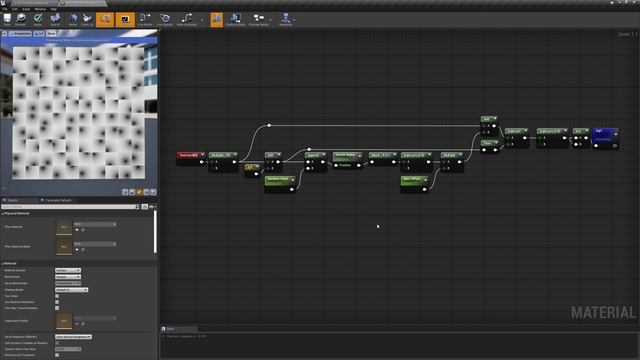Select the highlighted plane preview shape

[x=139, y=192]
